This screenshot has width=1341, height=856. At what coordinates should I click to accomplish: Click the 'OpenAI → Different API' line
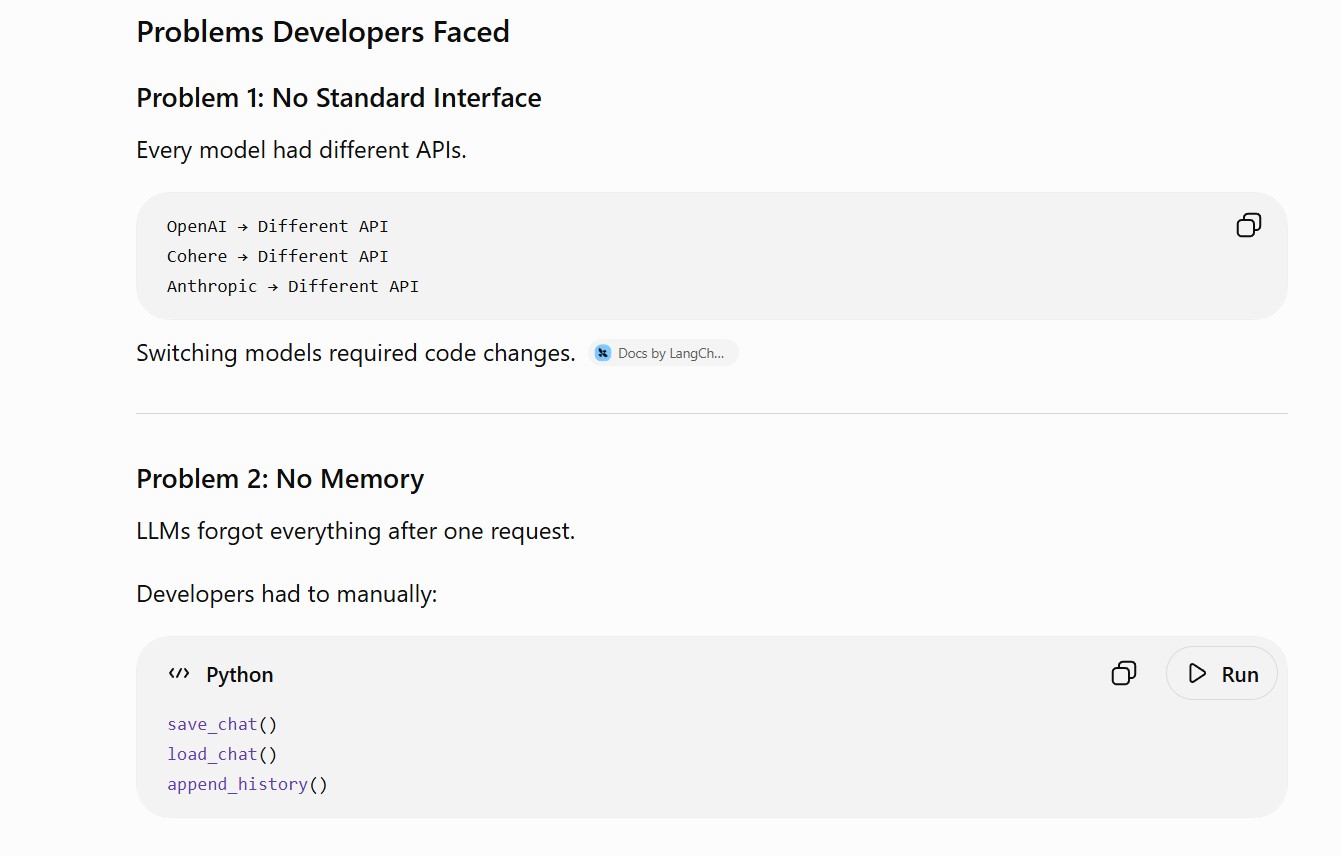(x=278, y=226)
